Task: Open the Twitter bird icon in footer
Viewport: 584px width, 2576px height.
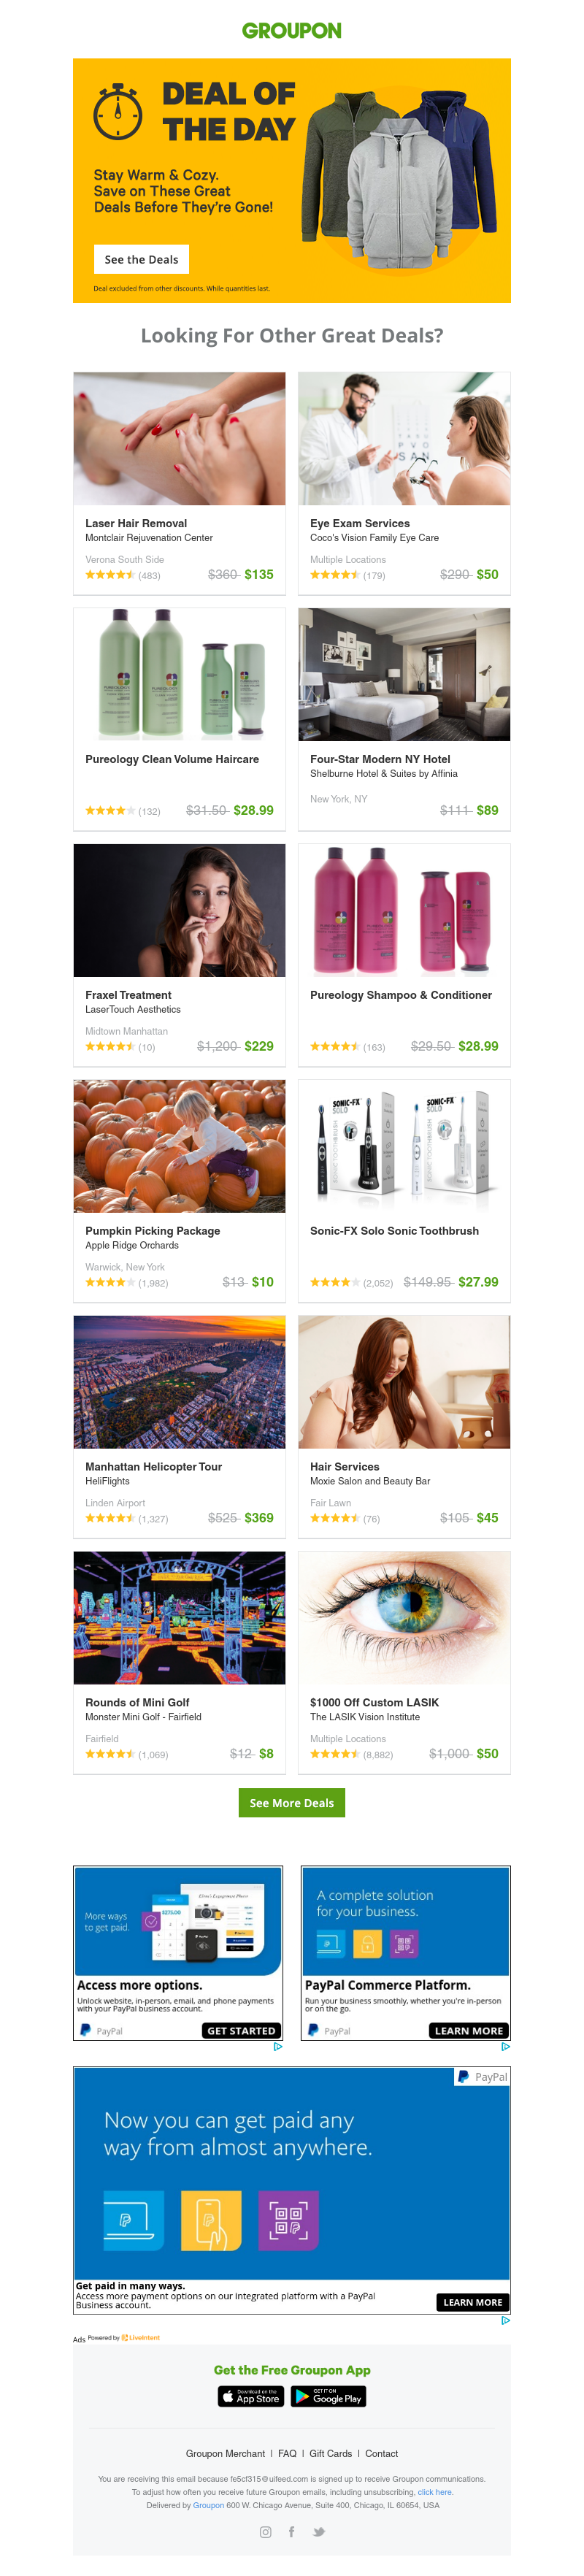Action: click(x=318, y=2531)
